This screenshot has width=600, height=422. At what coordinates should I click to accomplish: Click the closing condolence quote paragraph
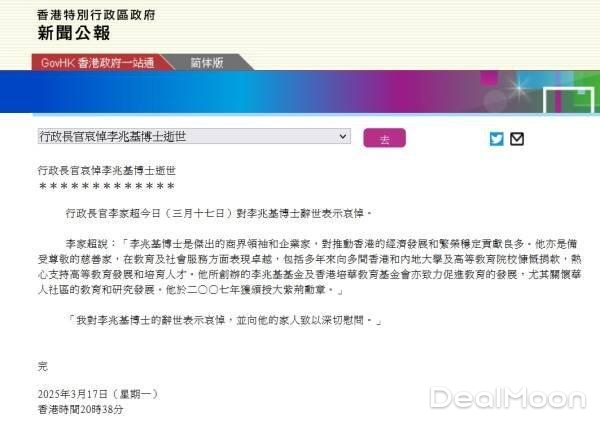tap(224, 320)
